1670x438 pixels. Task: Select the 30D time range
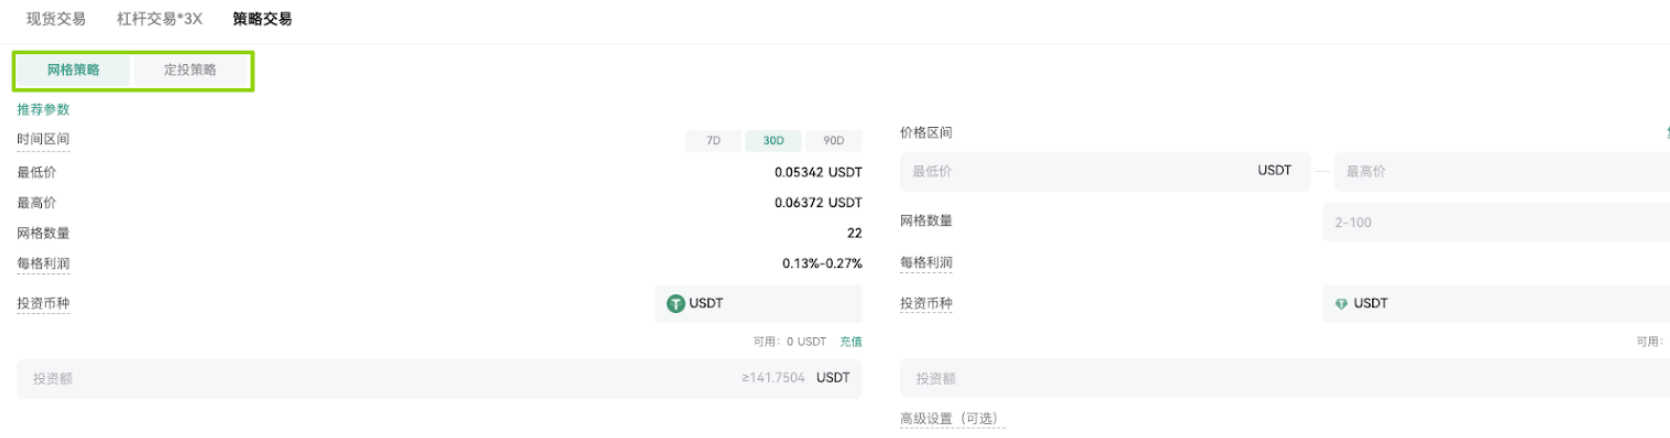pyautogui.click(x=773, y=141)
